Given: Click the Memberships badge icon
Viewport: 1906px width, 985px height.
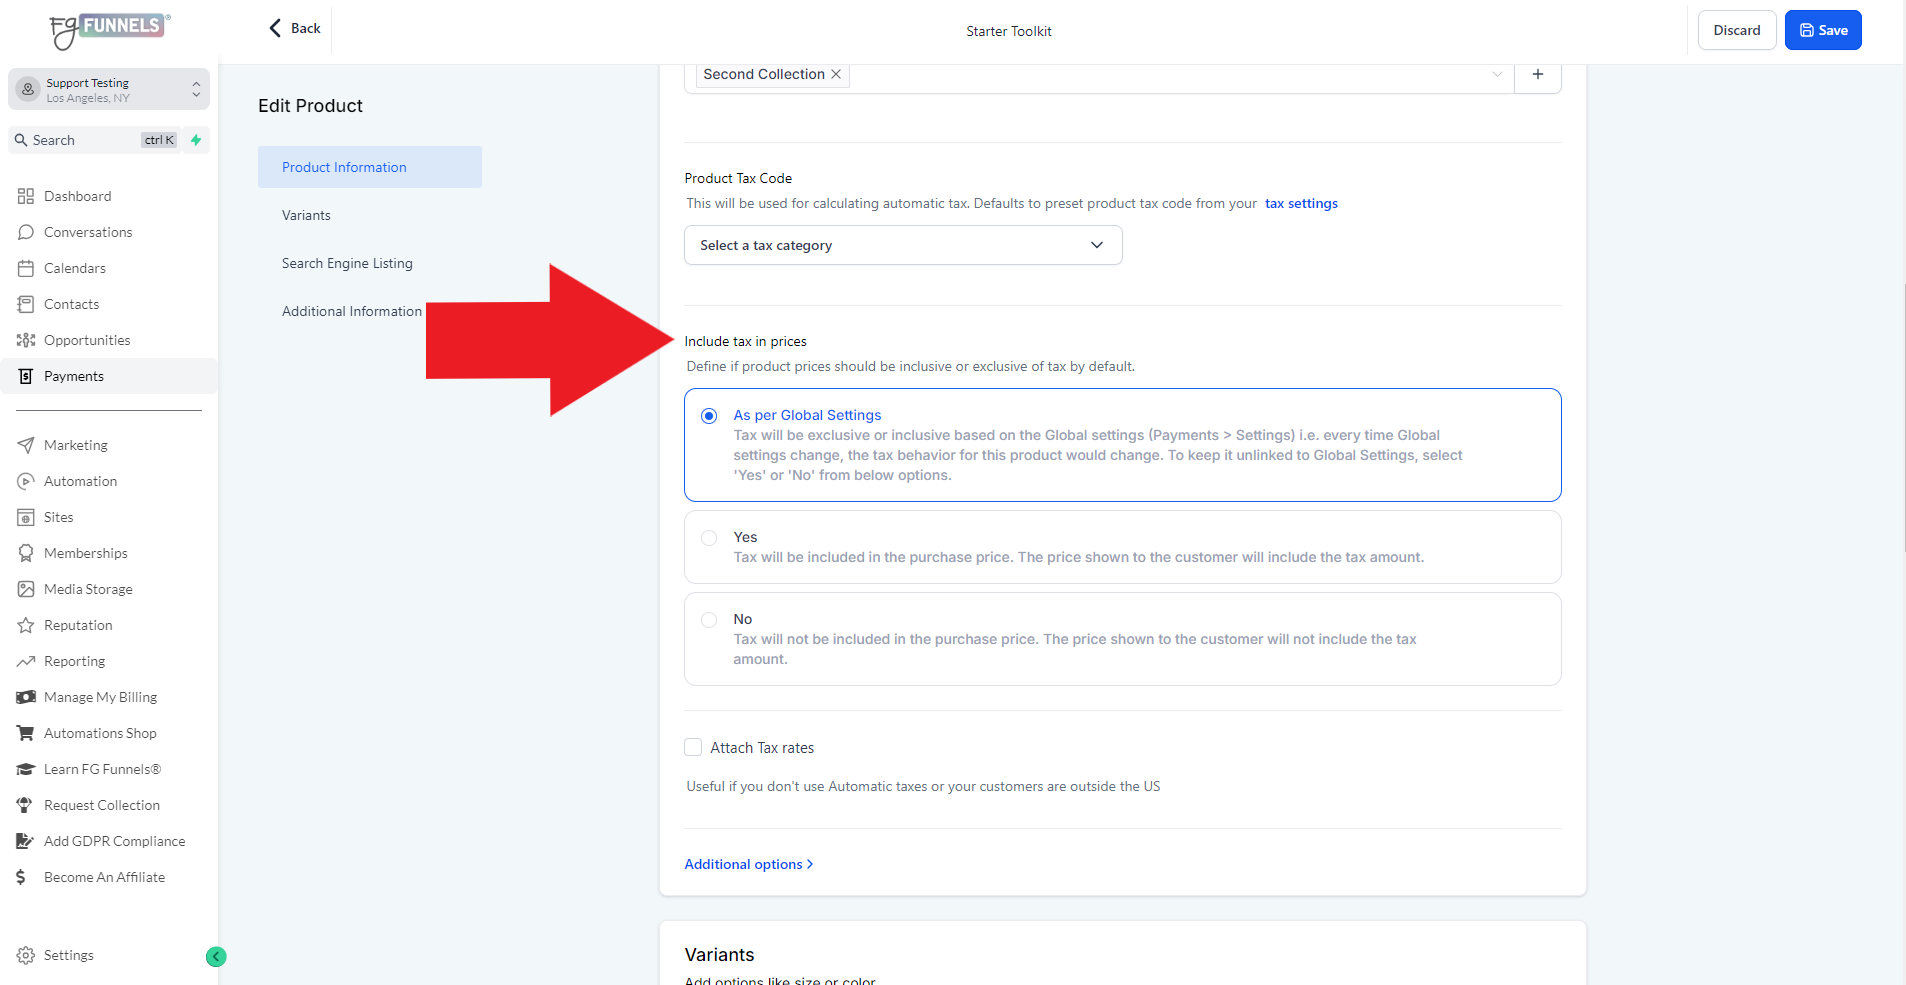Looking at the screenshot, I should [x=26, y=553].
